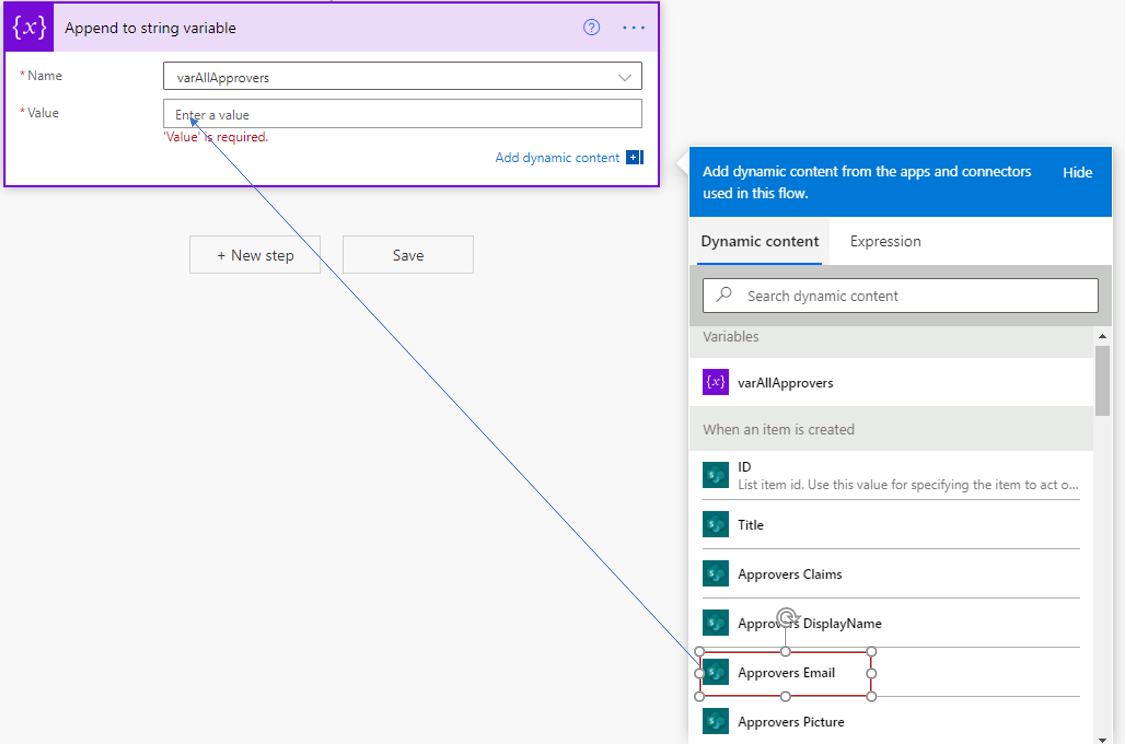Select the Approvers Picture item
Image resolution: width=1127 pixels, height=748 pixels.
pyautogui.click(x=891, y=721)
